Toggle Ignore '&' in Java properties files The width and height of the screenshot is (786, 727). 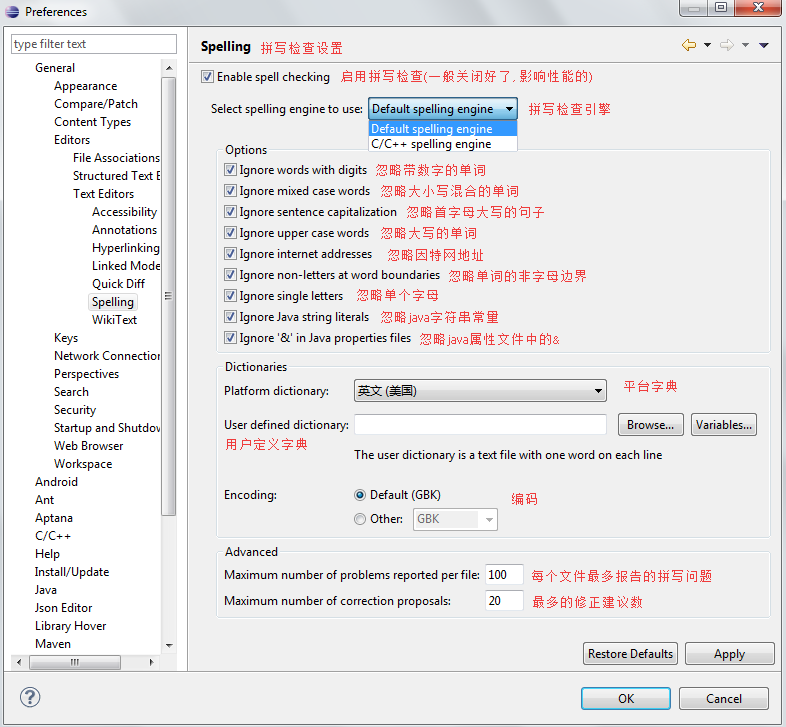[230, 338]
